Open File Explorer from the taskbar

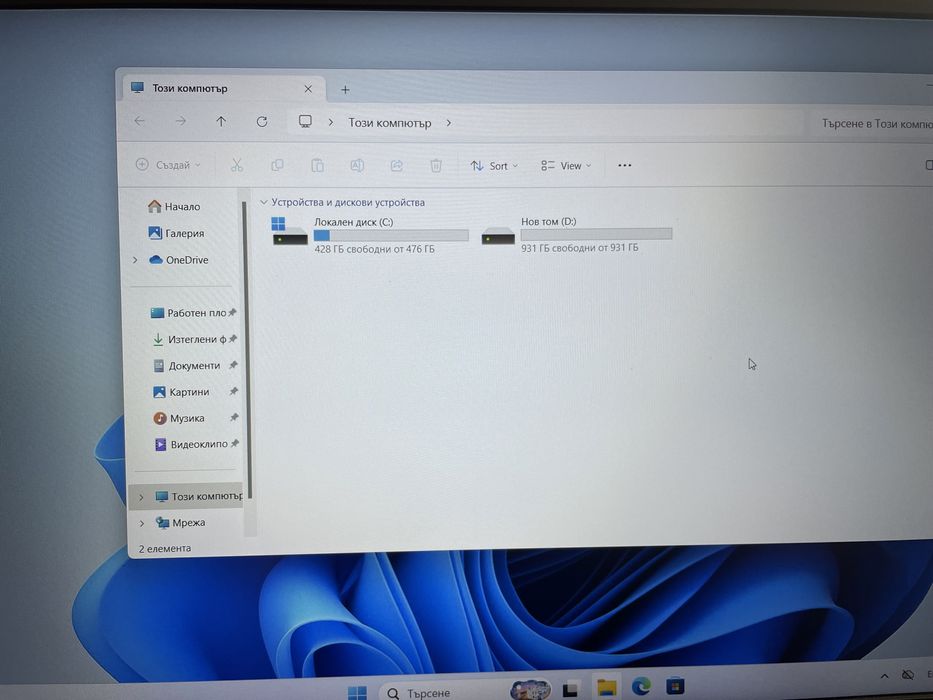(606, 688)
